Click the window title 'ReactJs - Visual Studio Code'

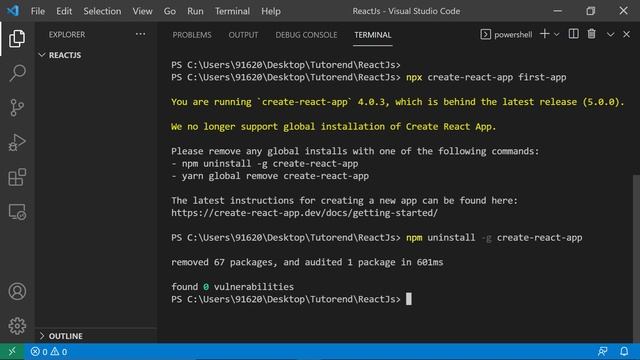click(x=406, y=11)
